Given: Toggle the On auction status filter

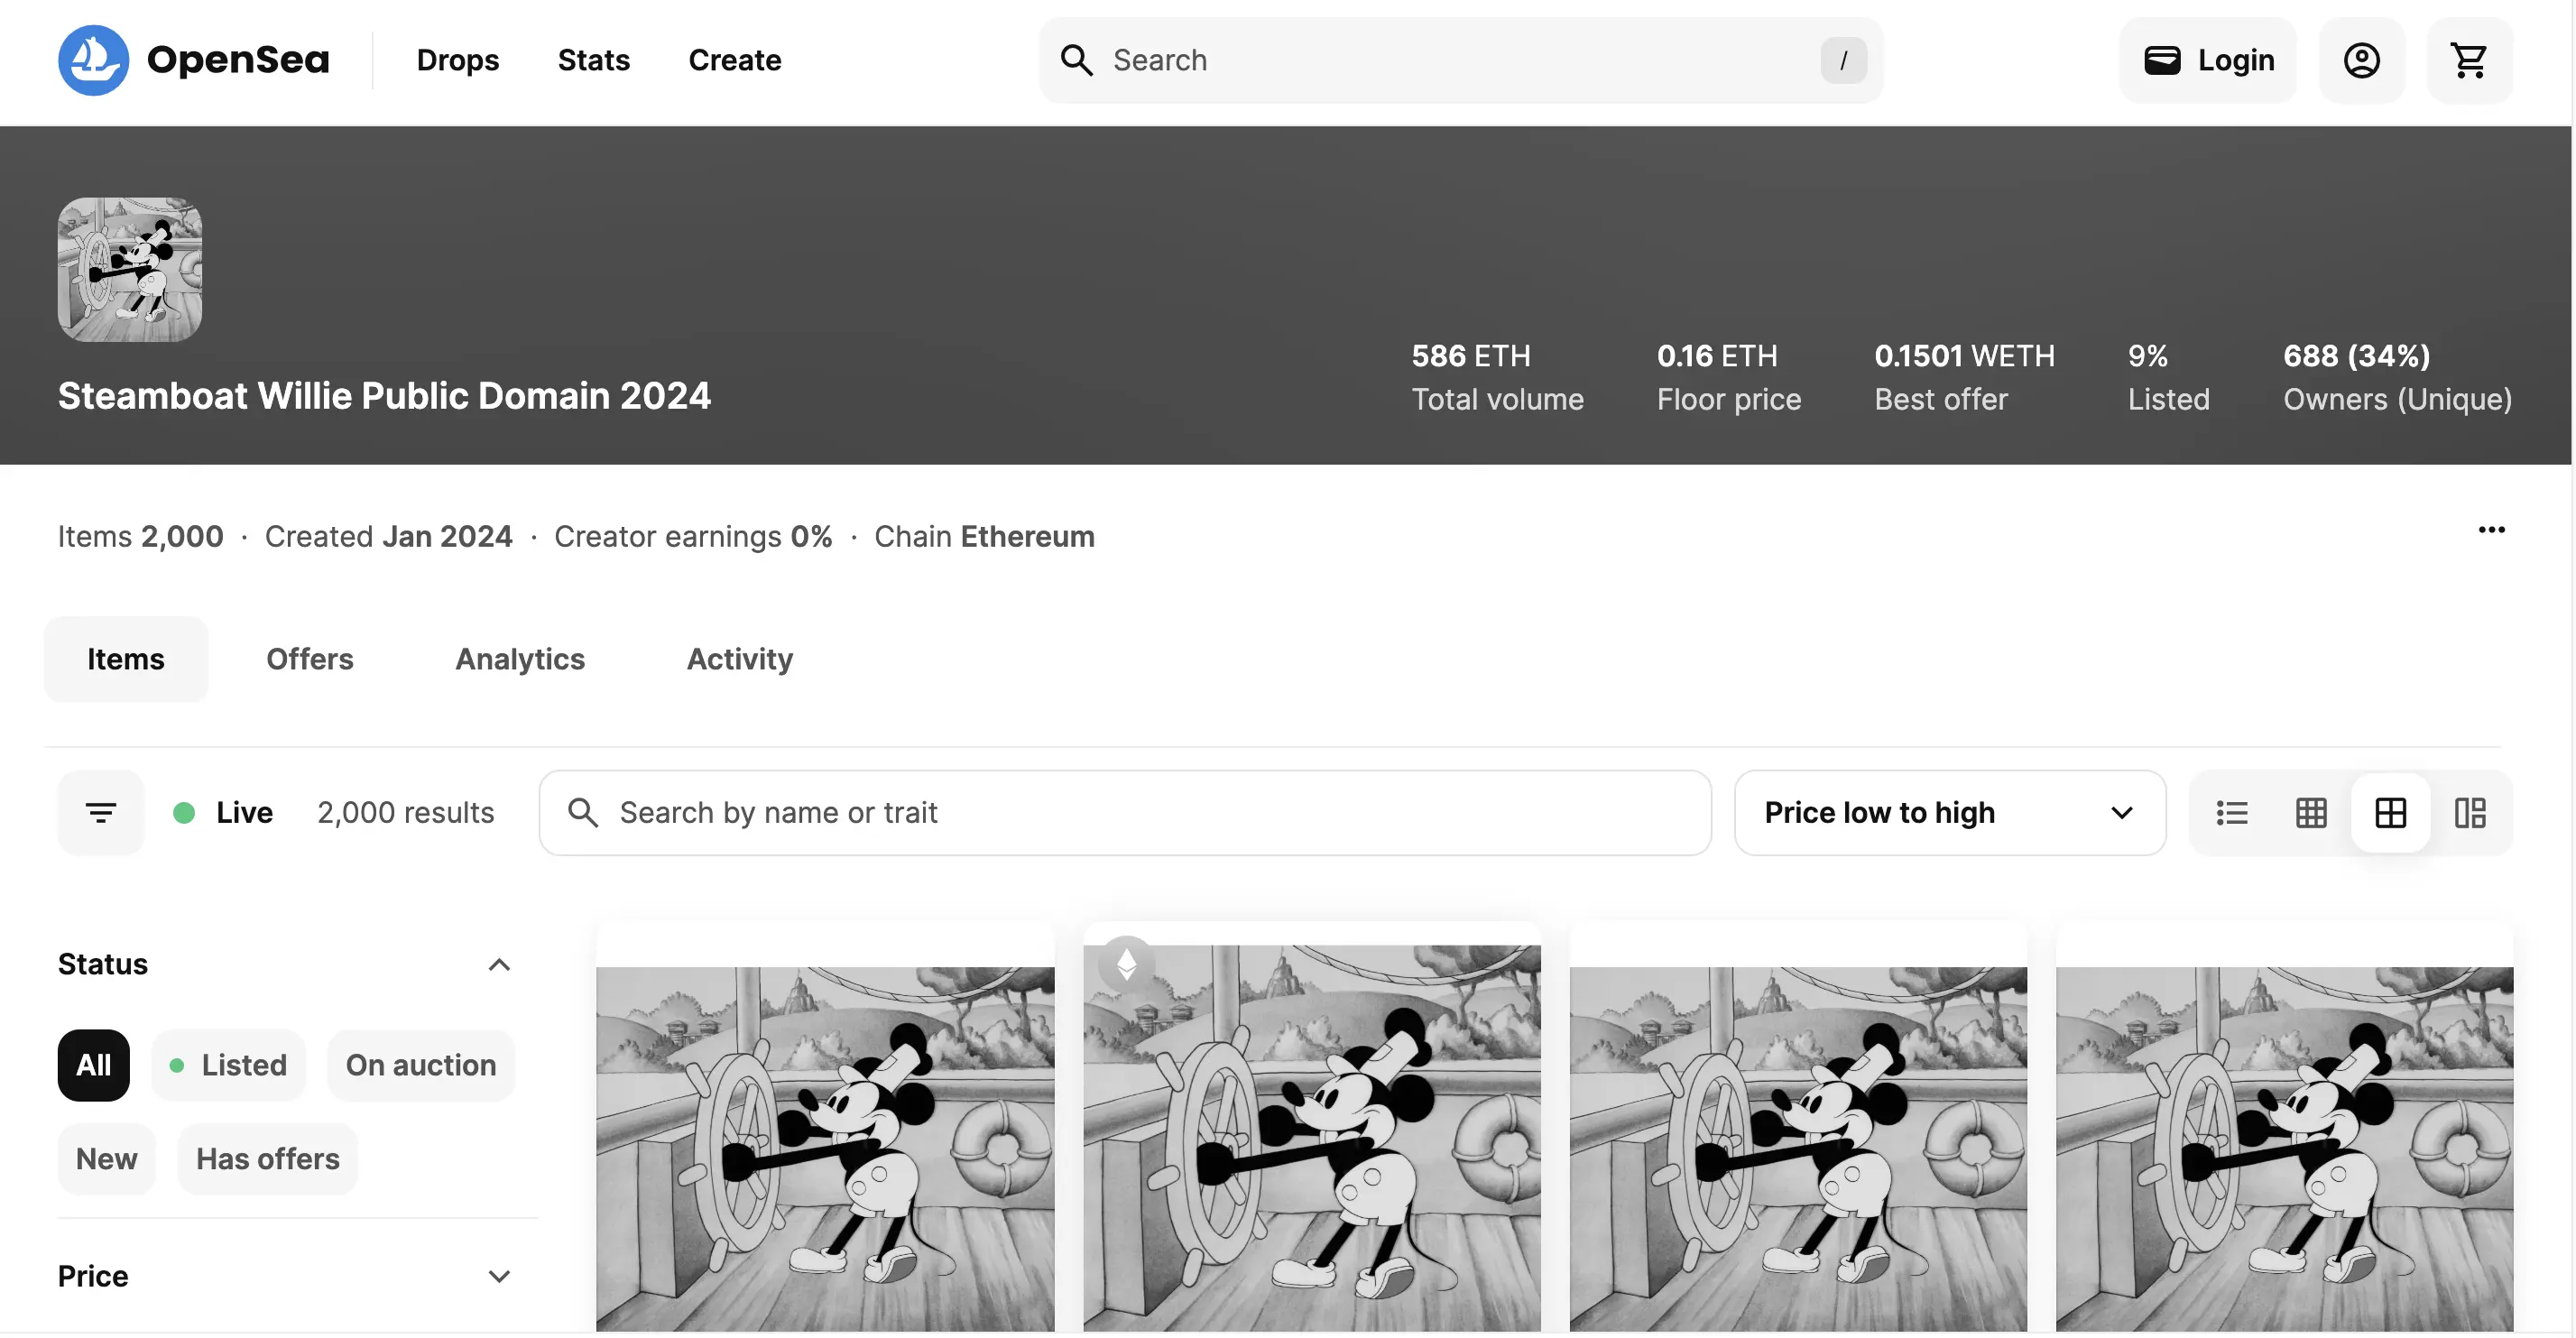Looking at the screenshot, I should tap(421, 1065).
